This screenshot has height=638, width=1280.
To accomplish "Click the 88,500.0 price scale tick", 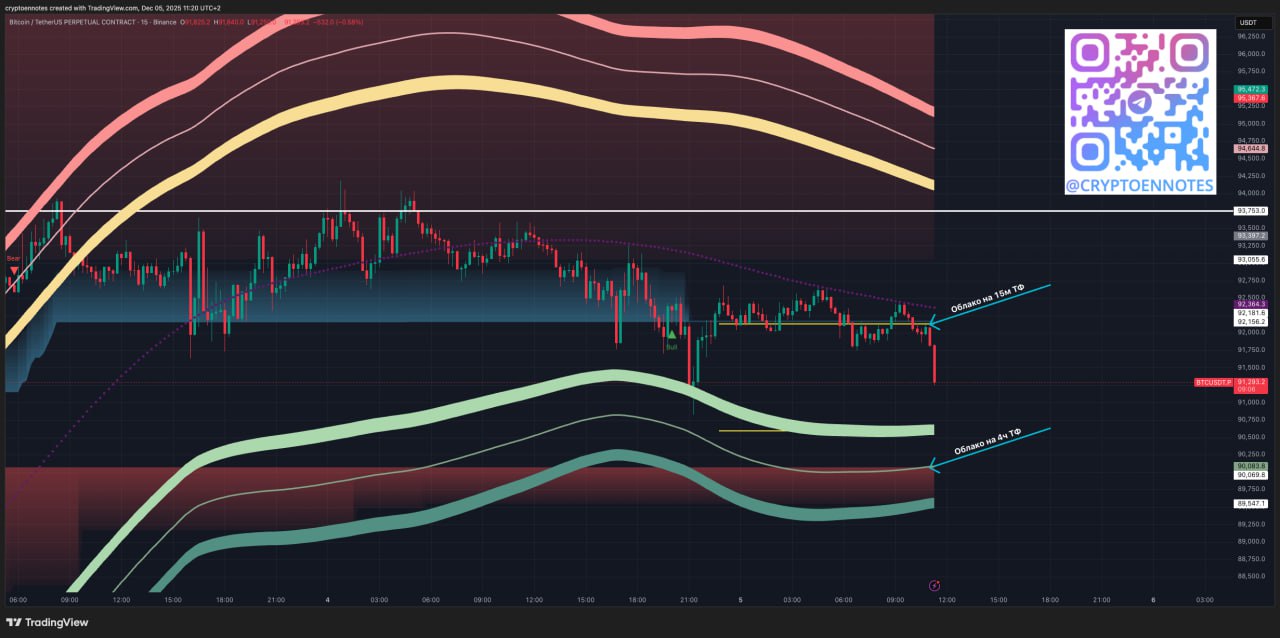I will click(1251, 576).
